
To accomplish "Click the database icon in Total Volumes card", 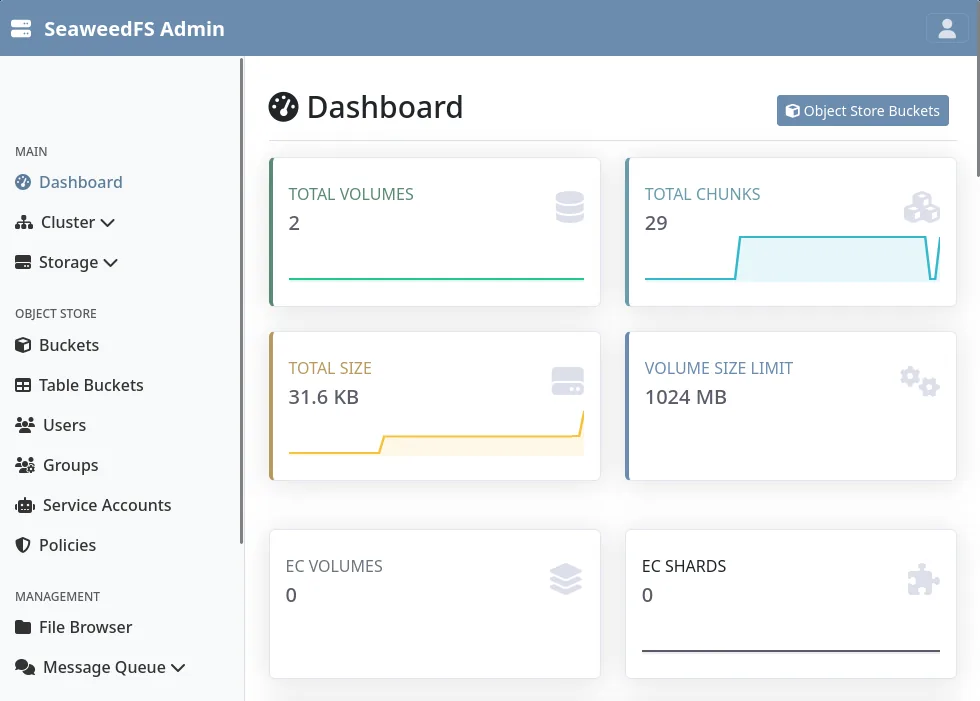I will [x=569, y=207].
